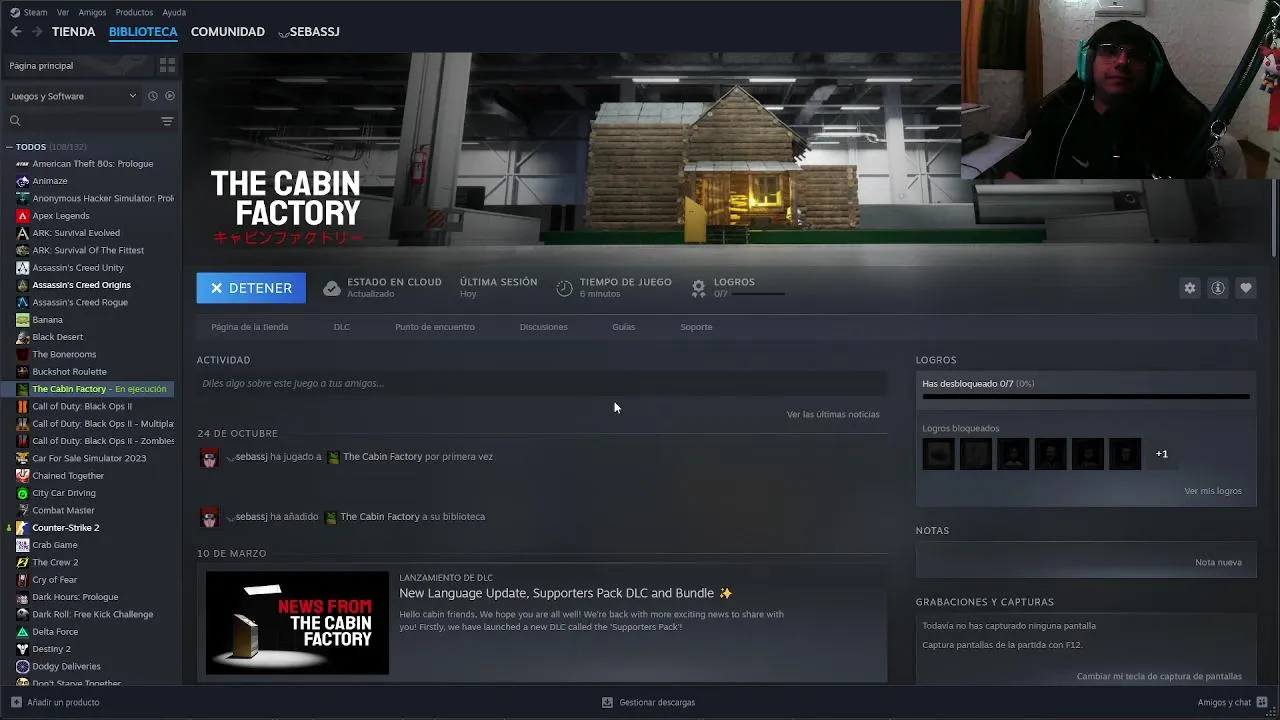The image size is (1280, 720).
Task: Click Ver las últimas noticias
Action: (833, 414)
